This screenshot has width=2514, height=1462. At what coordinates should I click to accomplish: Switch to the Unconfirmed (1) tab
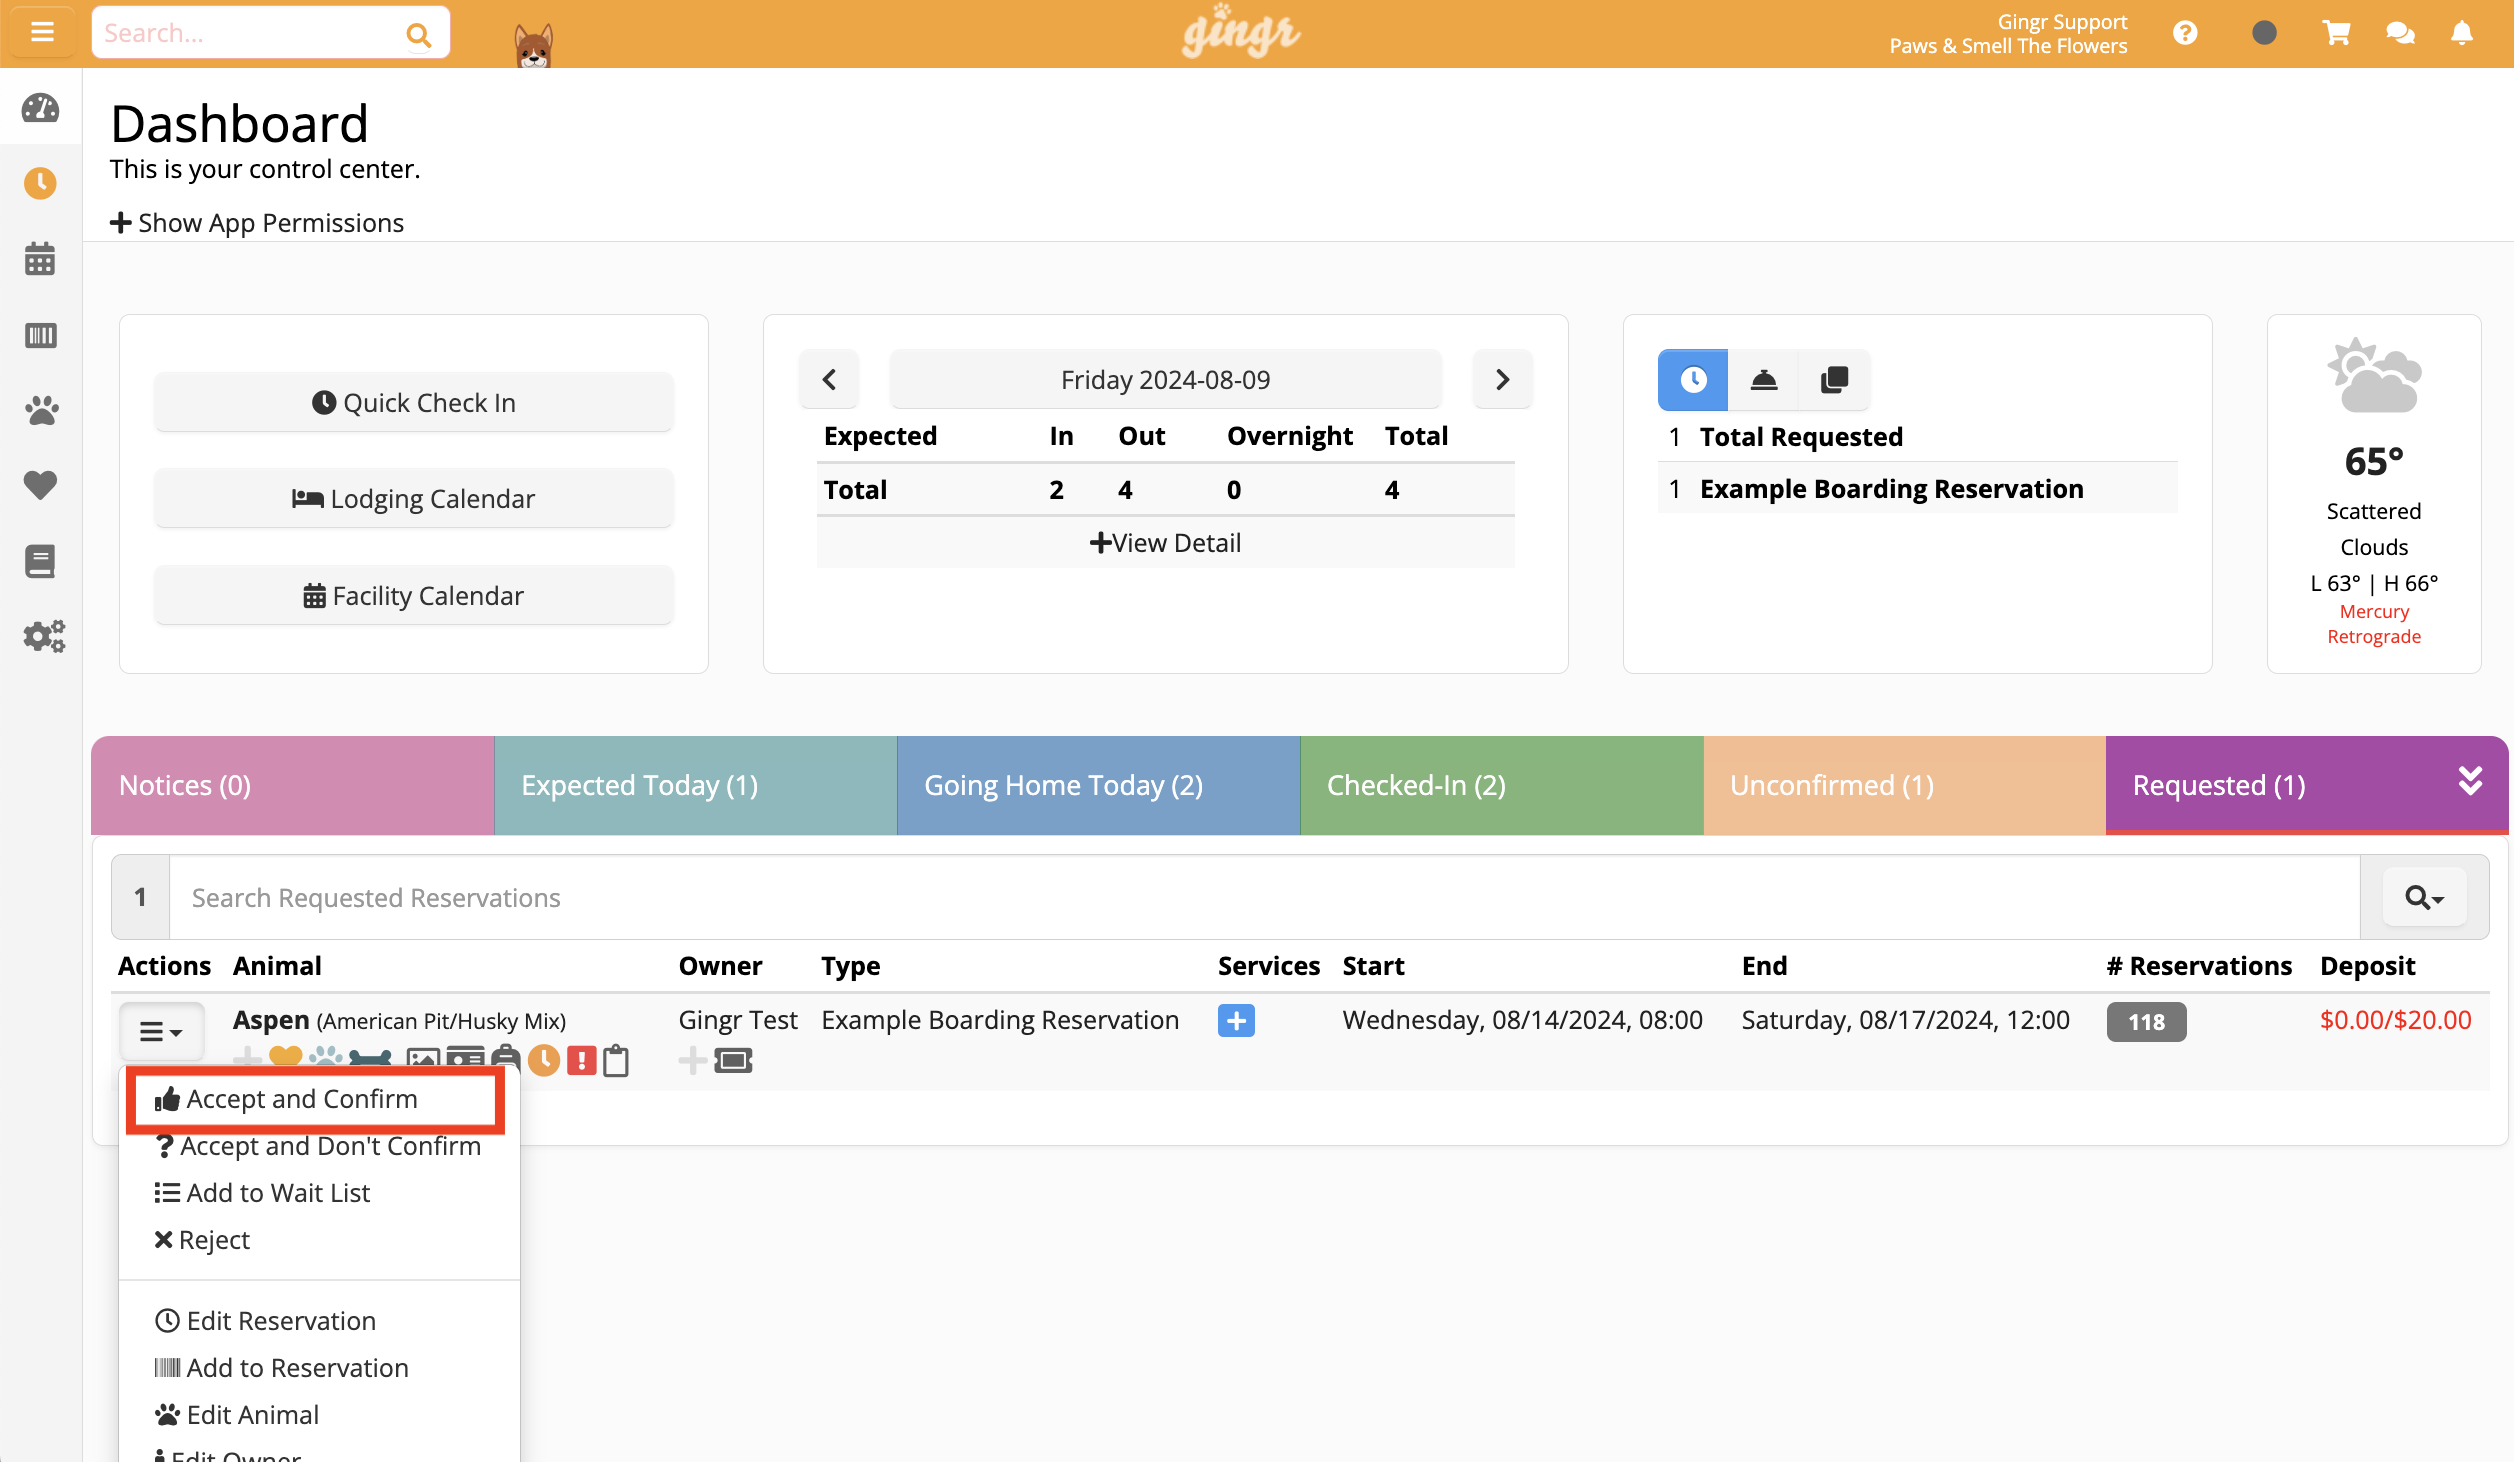1904,785
